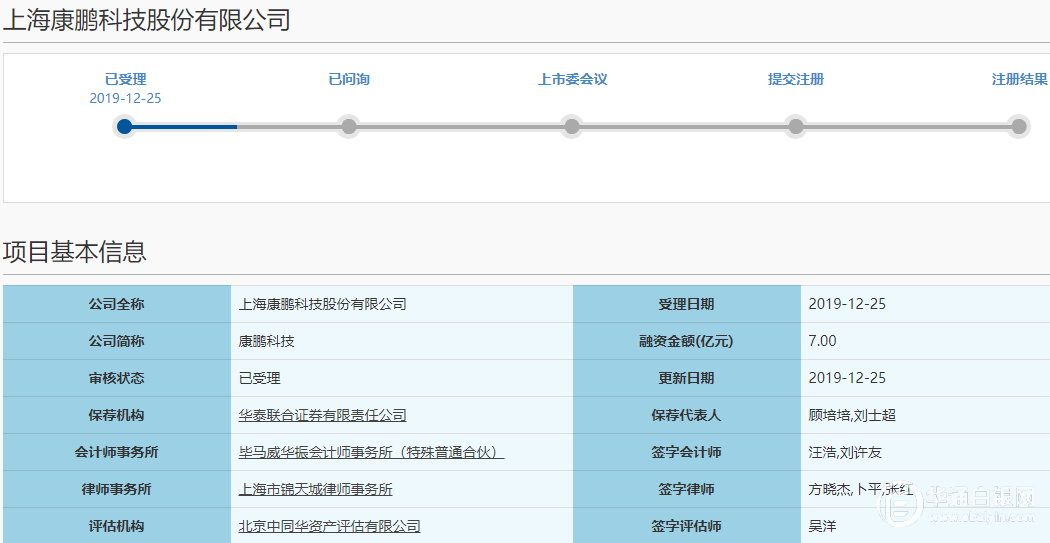Viewport: 1050px width, 543px height.
Task: Select the 上市委会议 progress dot
Action: pos(572,127)
